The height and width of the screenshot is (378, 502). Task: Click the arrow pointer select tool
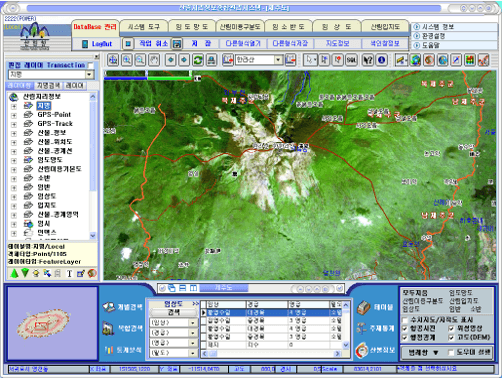click(x=310, y=60)
